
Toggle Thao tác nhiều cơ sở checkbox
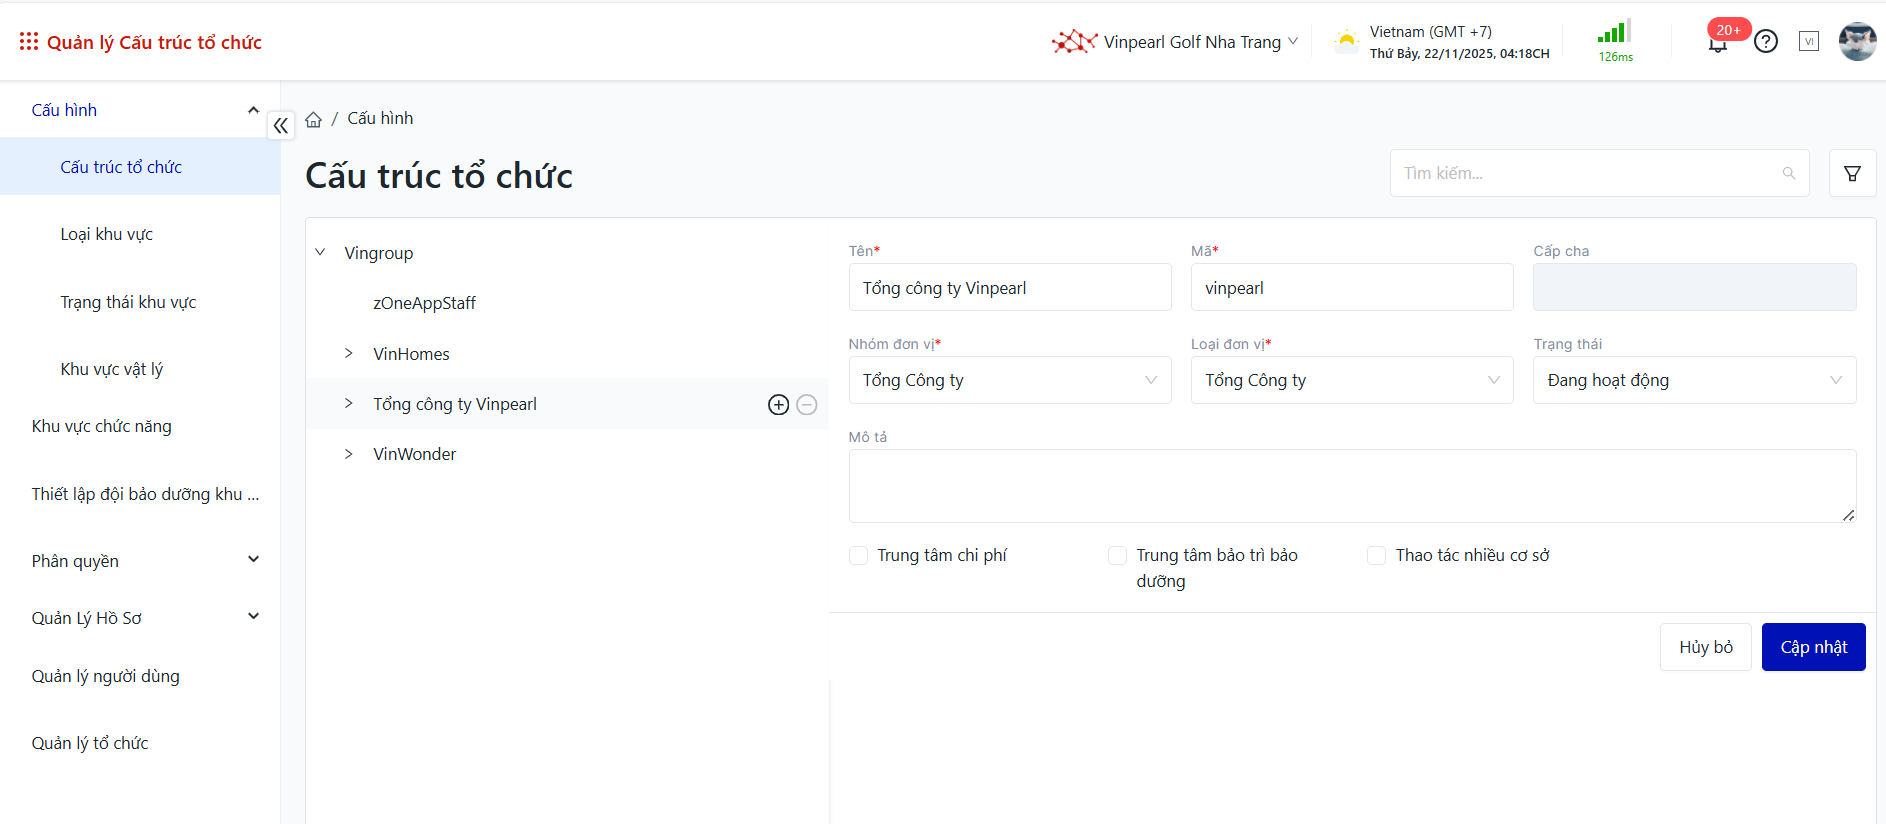click(1376, 555)
